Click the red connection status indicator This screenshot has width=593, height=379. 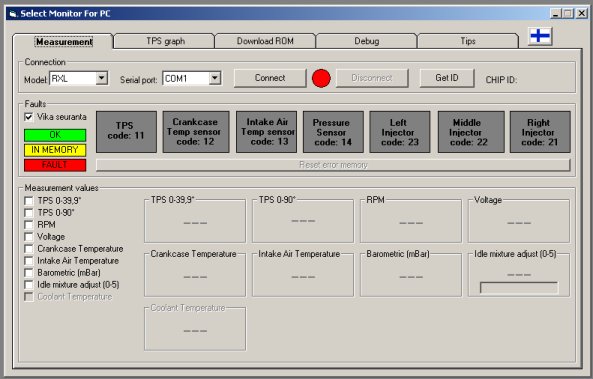tap(321, 79)
